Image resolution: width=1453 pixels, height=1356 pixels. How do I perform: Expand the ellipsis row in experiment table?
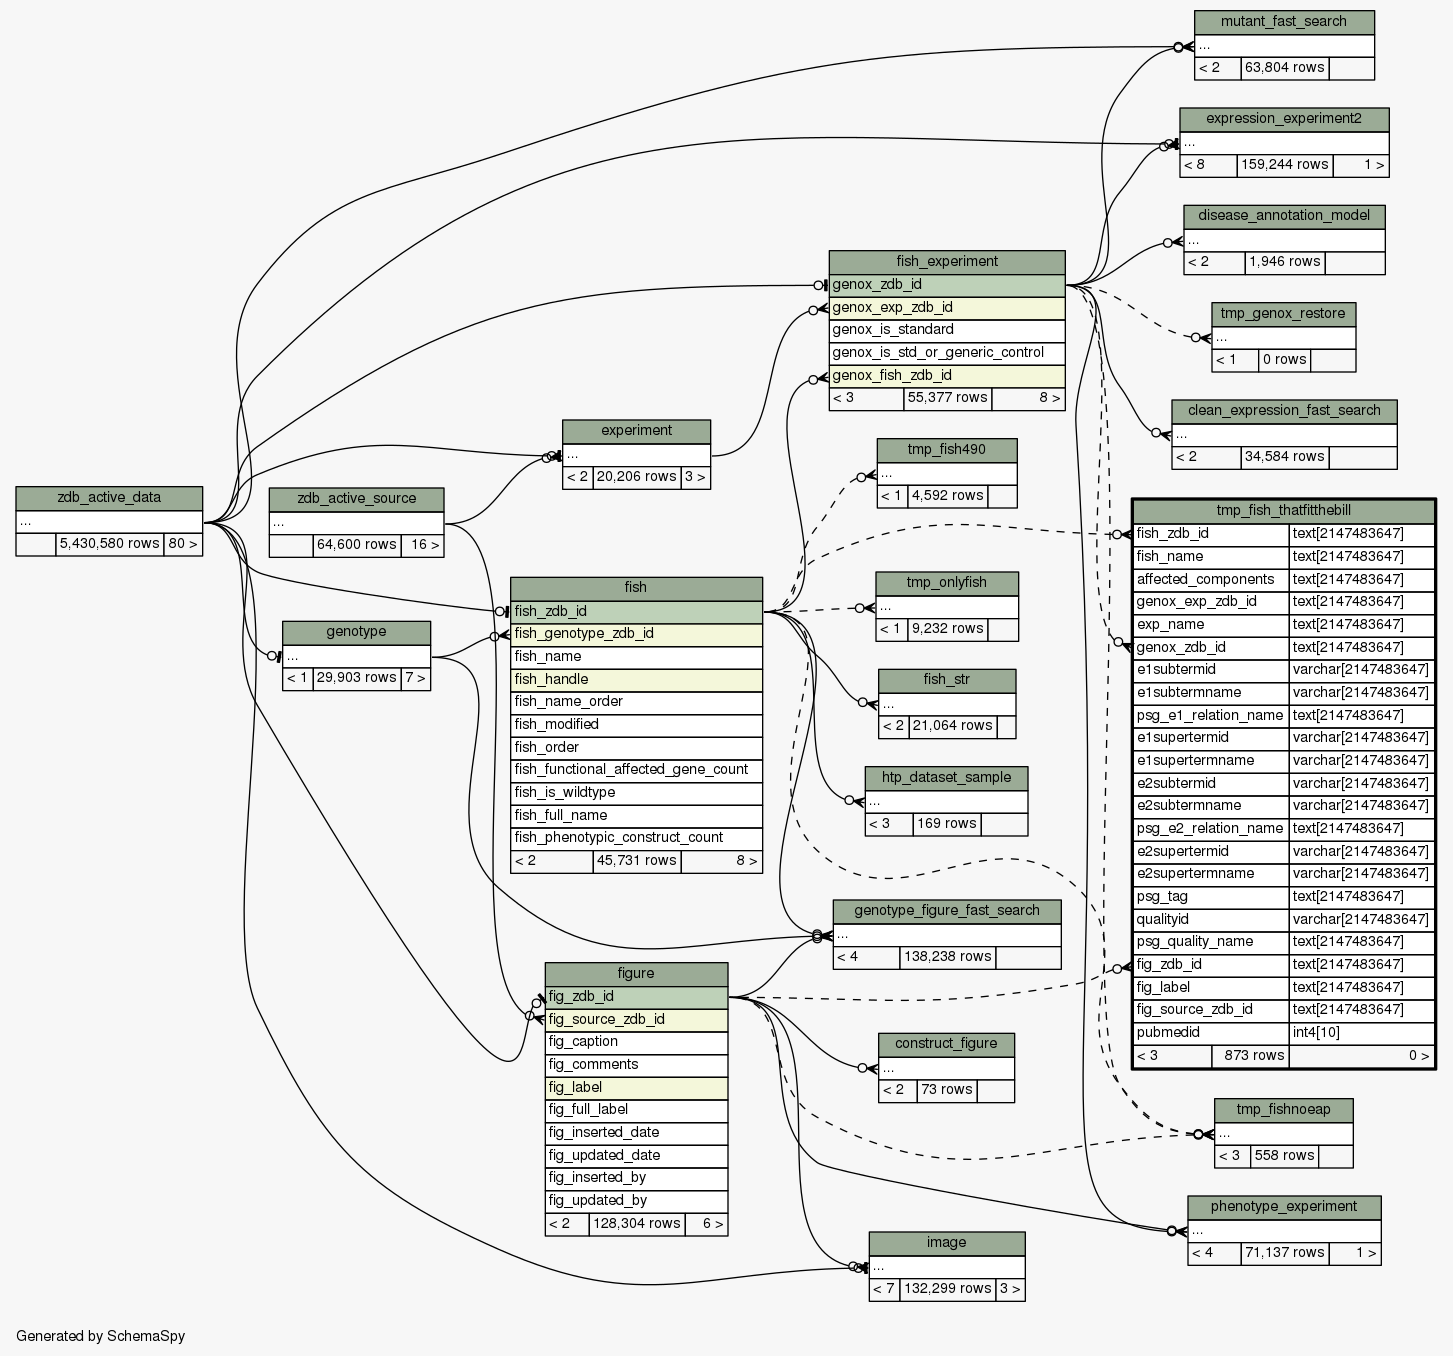pyautogui.click(x=636, y=455)
